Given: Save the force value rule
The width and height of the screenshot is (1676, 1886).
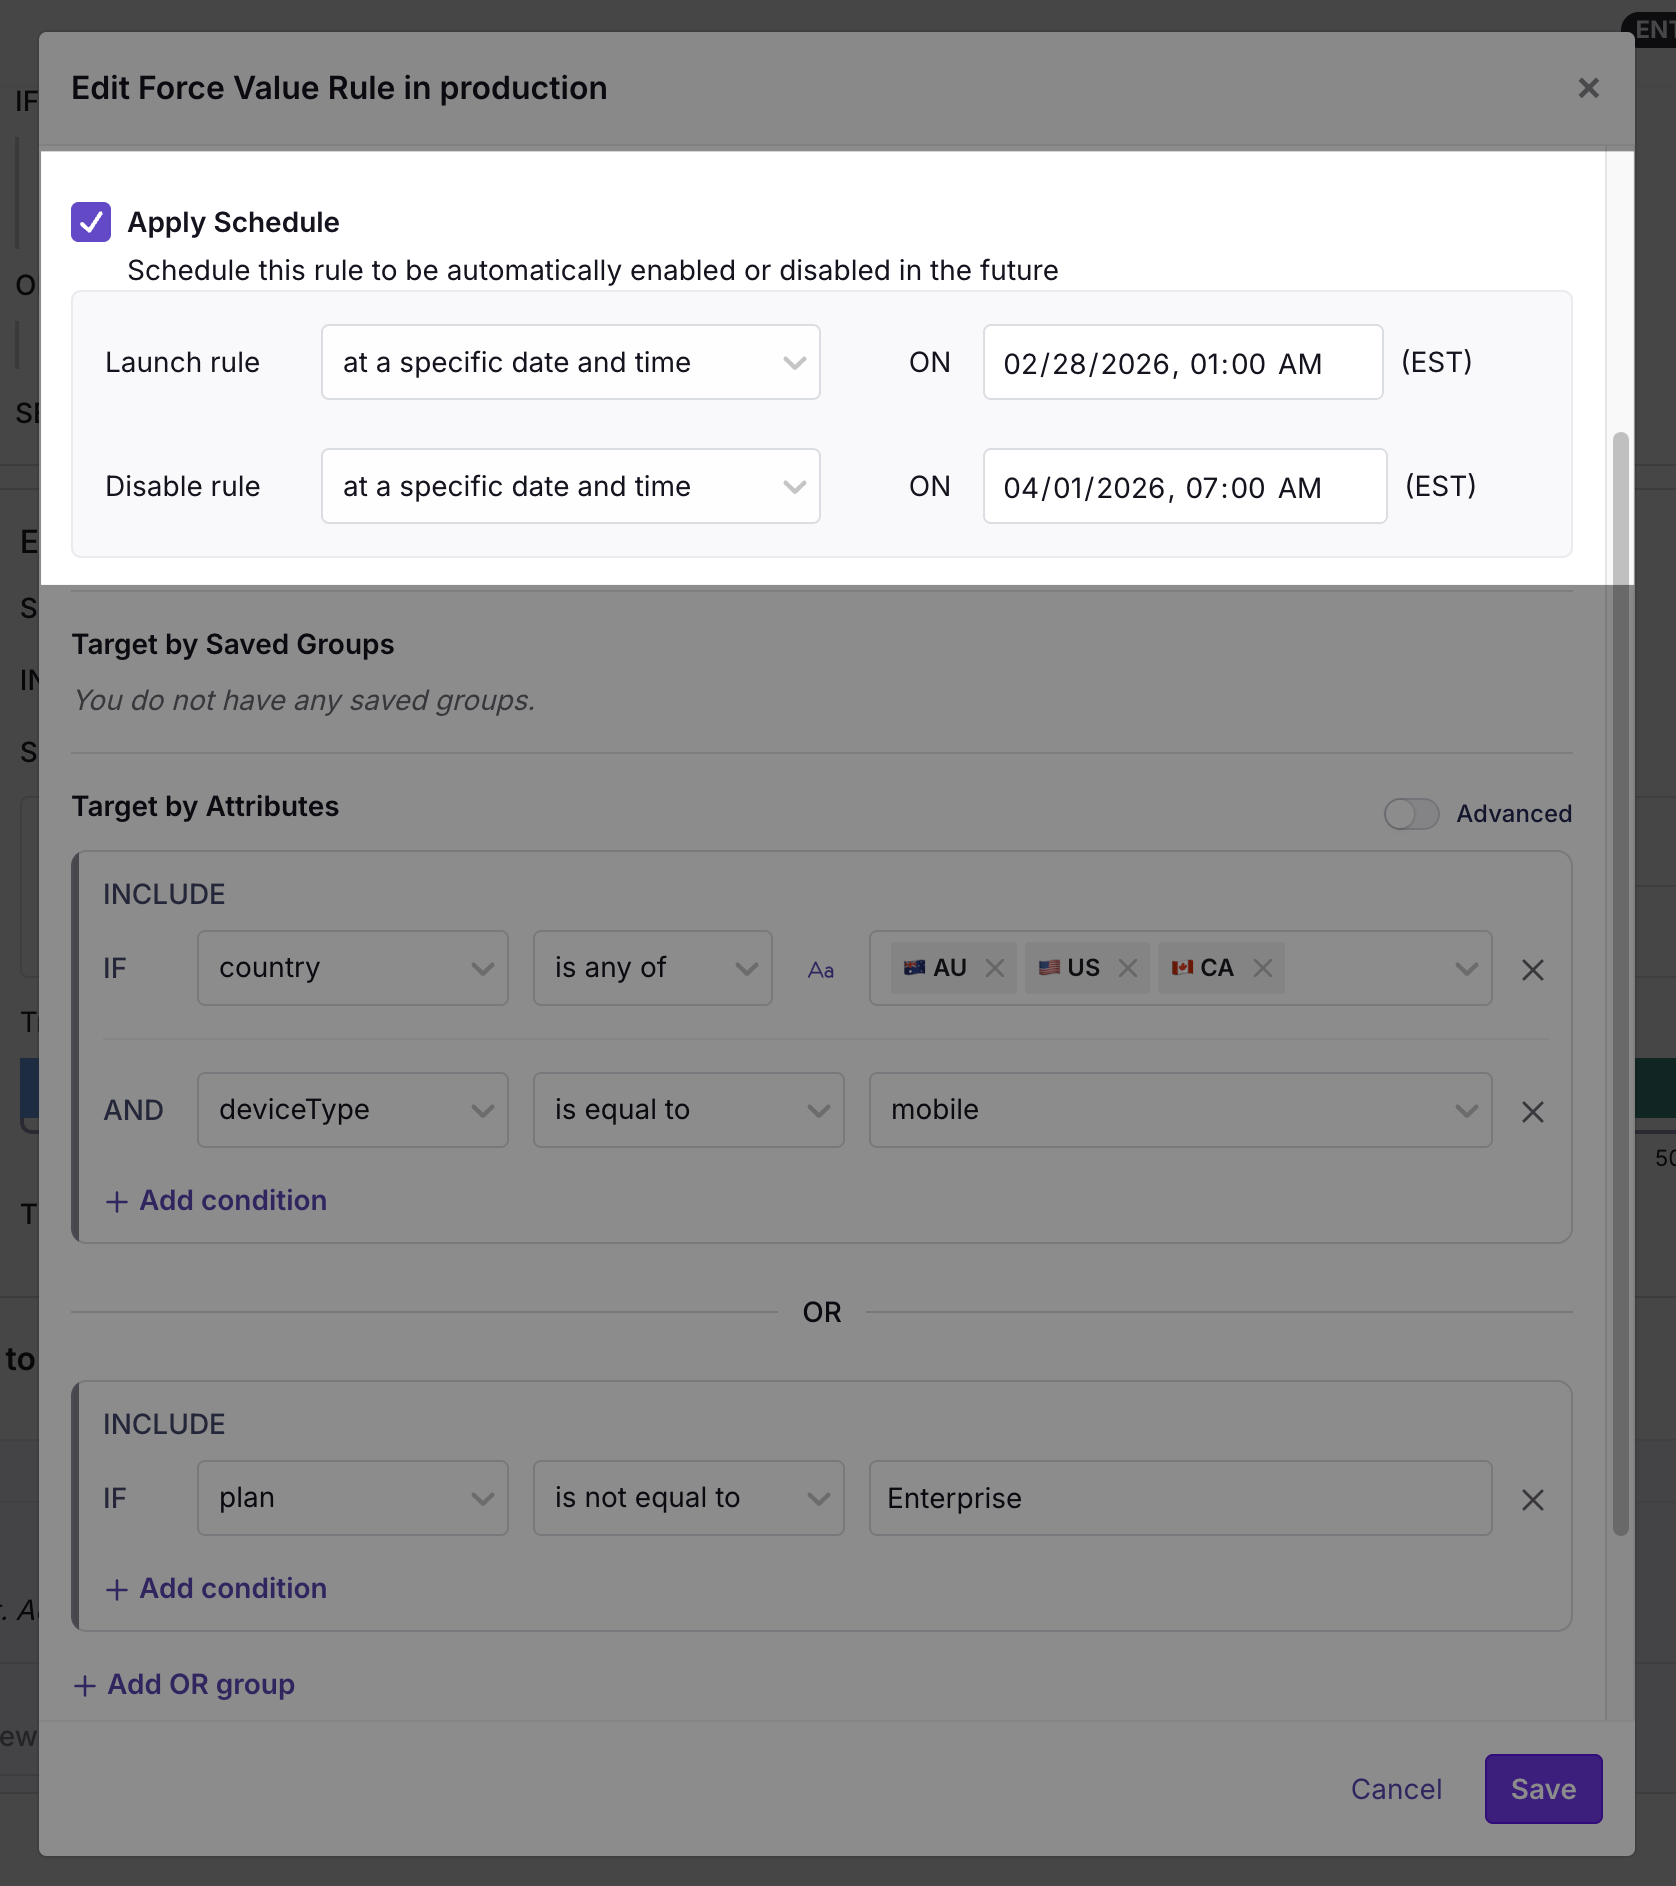Looking at the screenshot, I should [1543, 1789].
